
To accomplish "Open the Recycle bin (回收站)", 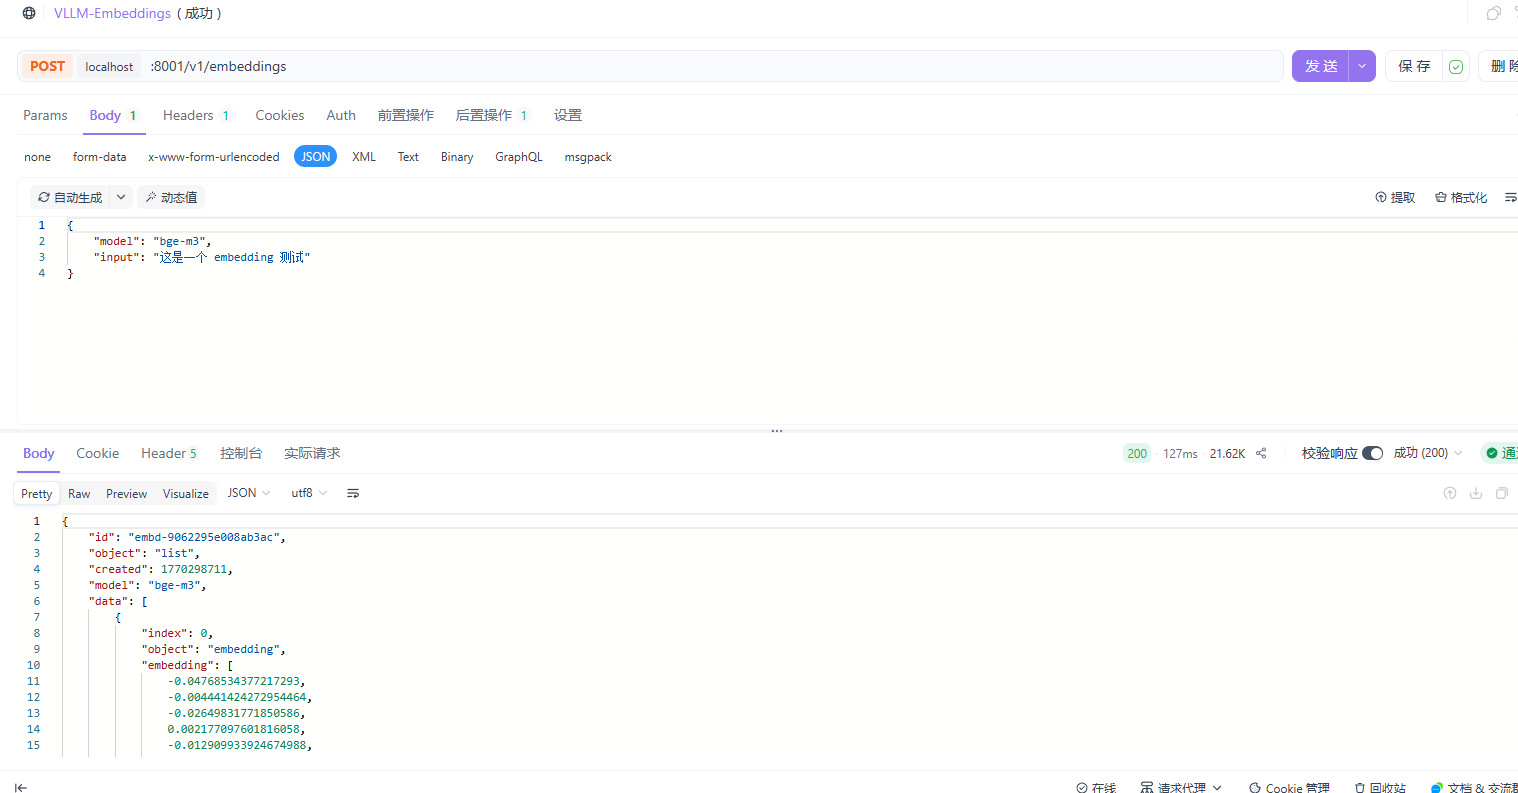I will tap(1380, 788).
